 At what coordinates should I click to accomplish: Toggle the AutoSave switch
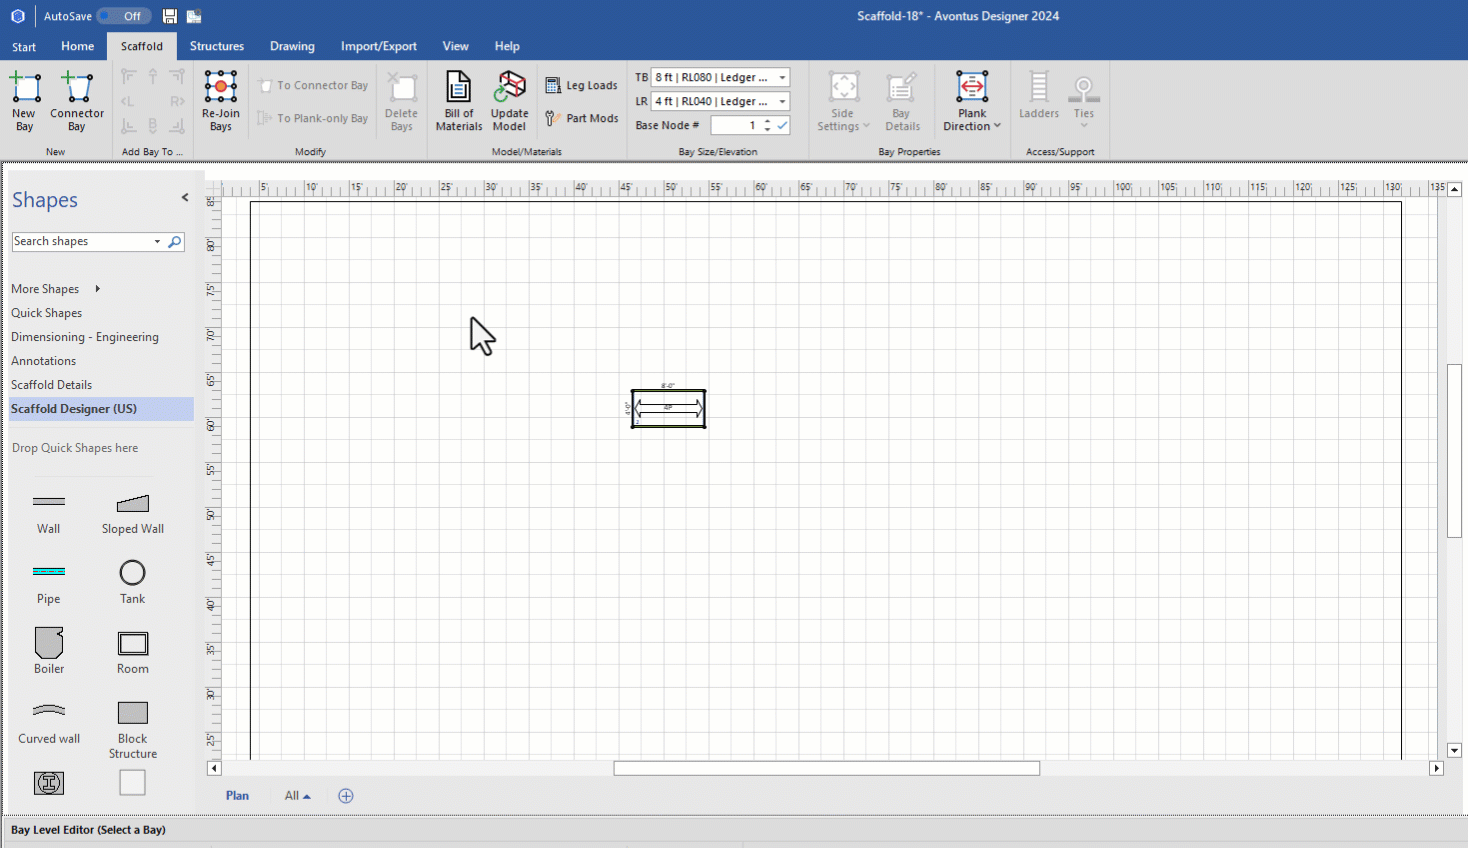pos(124,16)
